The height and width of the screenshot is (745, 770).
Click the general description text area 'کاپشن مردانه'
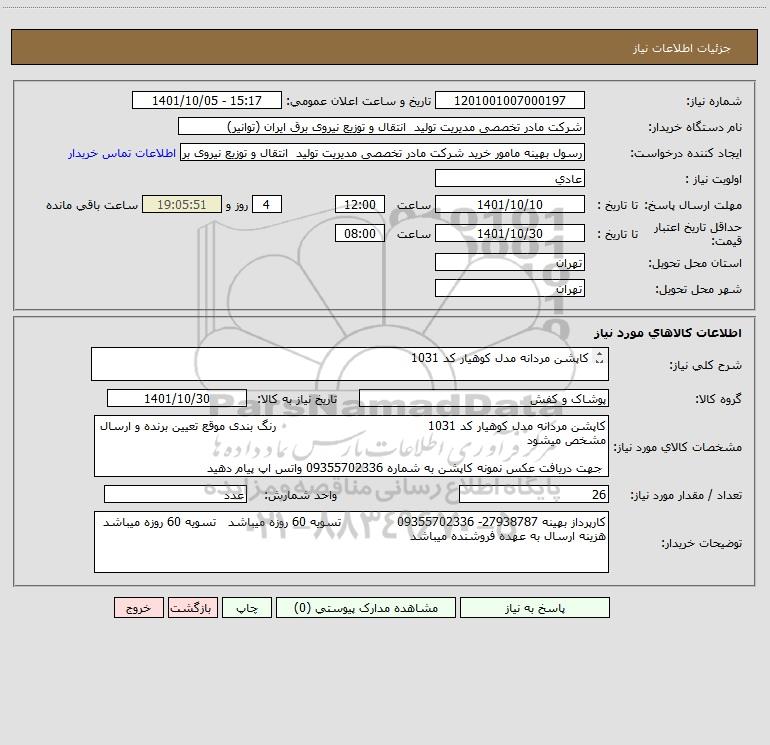coord(350,364)
